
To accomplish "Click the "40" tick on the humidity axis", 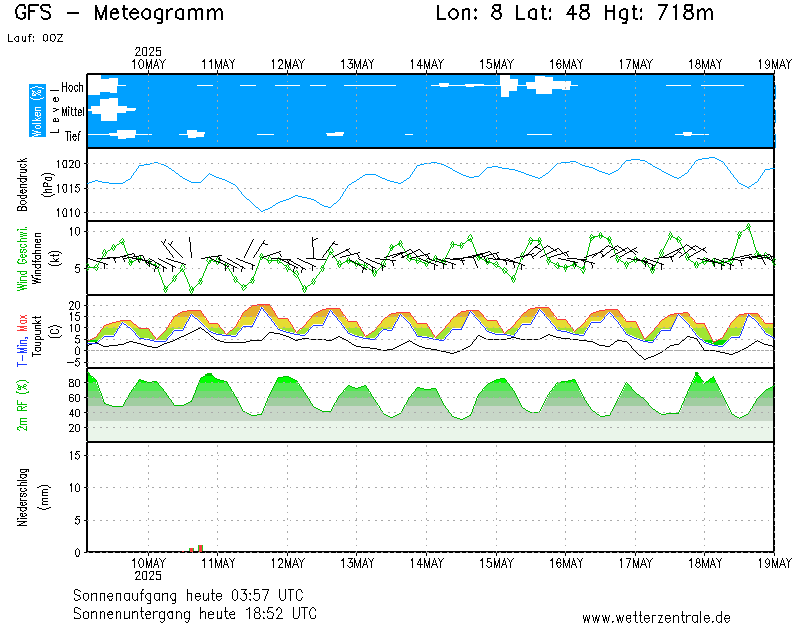I will click(x=74, y=413).
